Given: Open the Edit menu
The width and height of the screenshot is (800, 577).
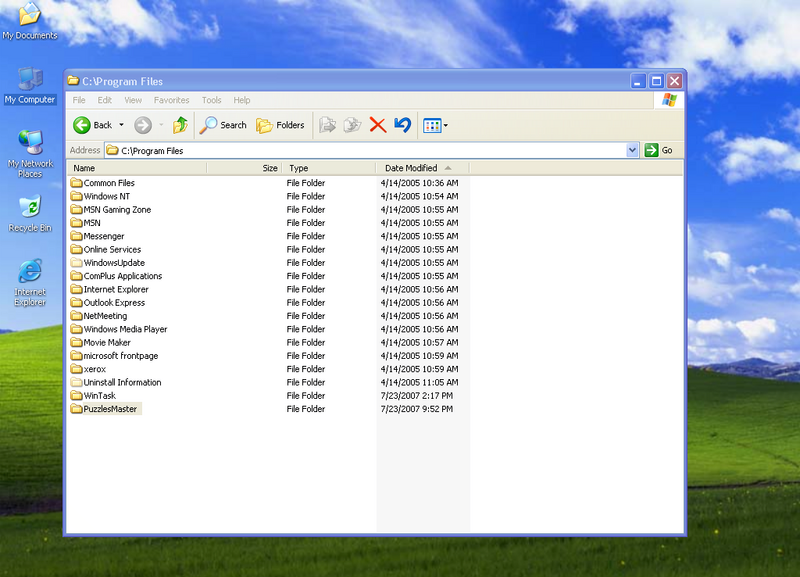Looking at the screenshot, I should 105,100.
